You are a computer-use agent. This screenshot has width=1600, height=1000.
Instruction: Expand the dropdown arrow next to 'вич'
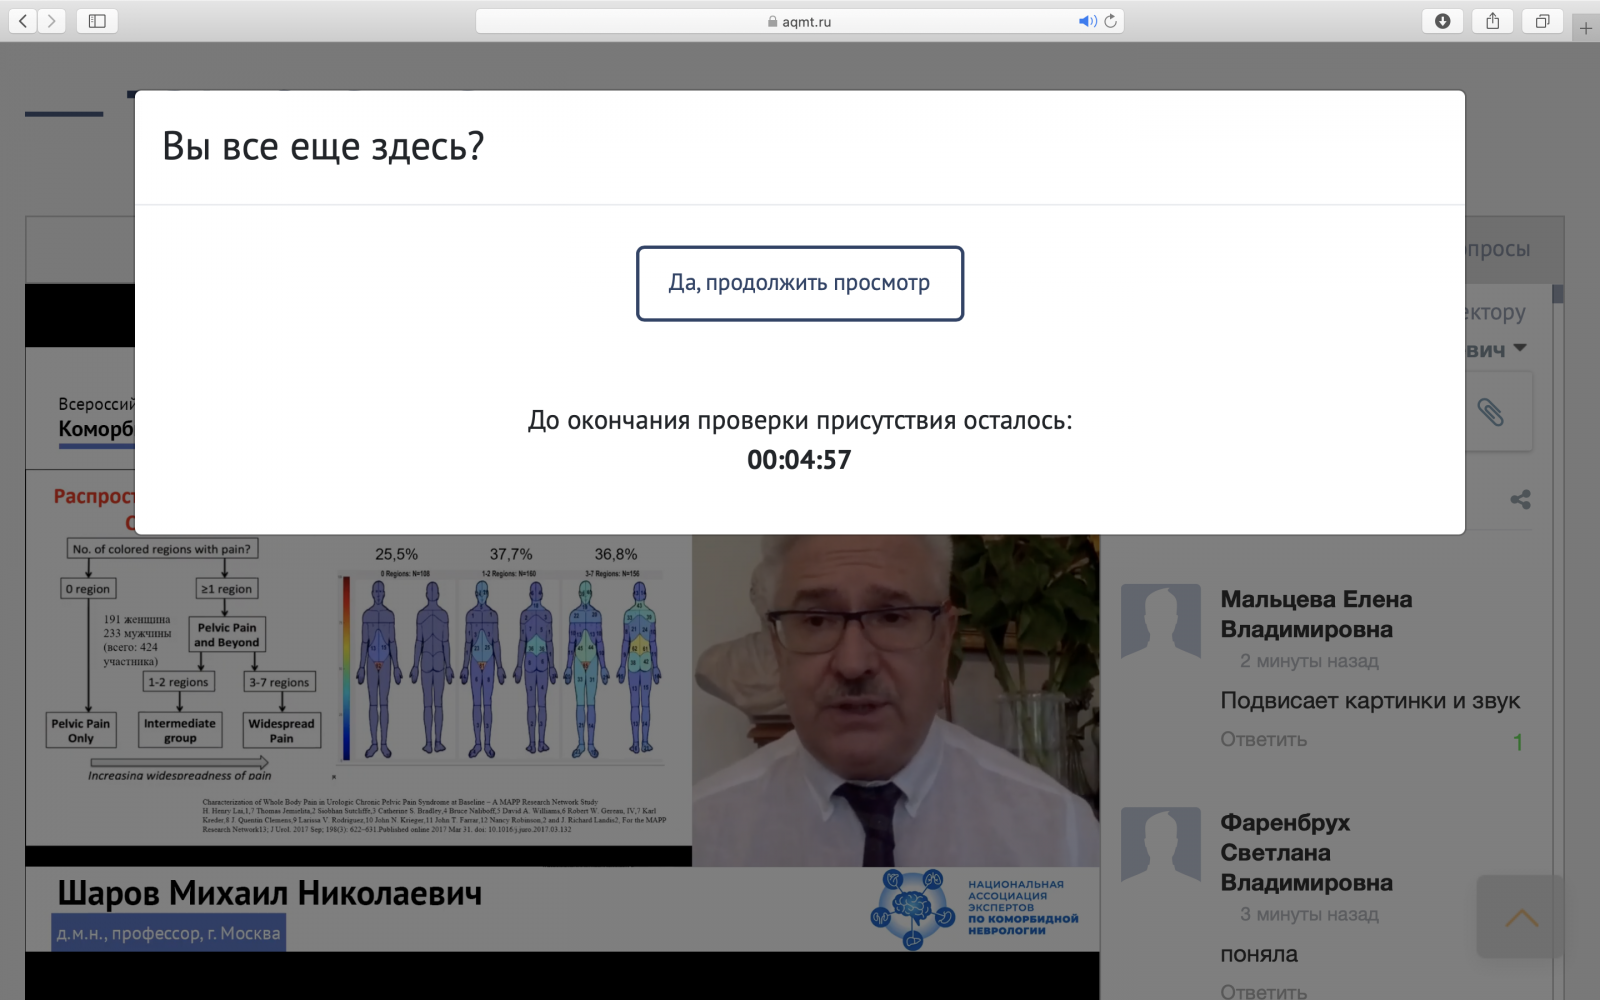(1520, 348)
